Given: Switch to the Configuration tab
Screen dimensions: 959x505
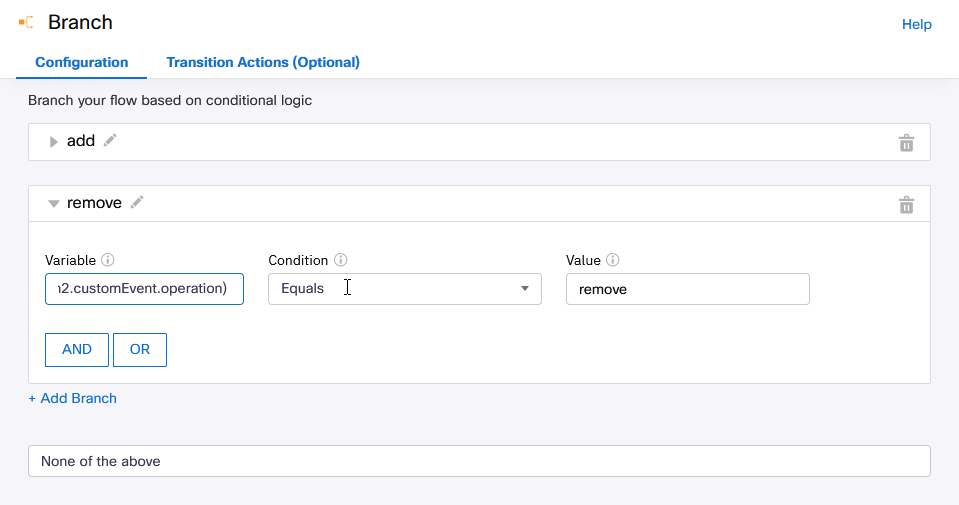Looking at the screenshot, I should click(82, 62).
